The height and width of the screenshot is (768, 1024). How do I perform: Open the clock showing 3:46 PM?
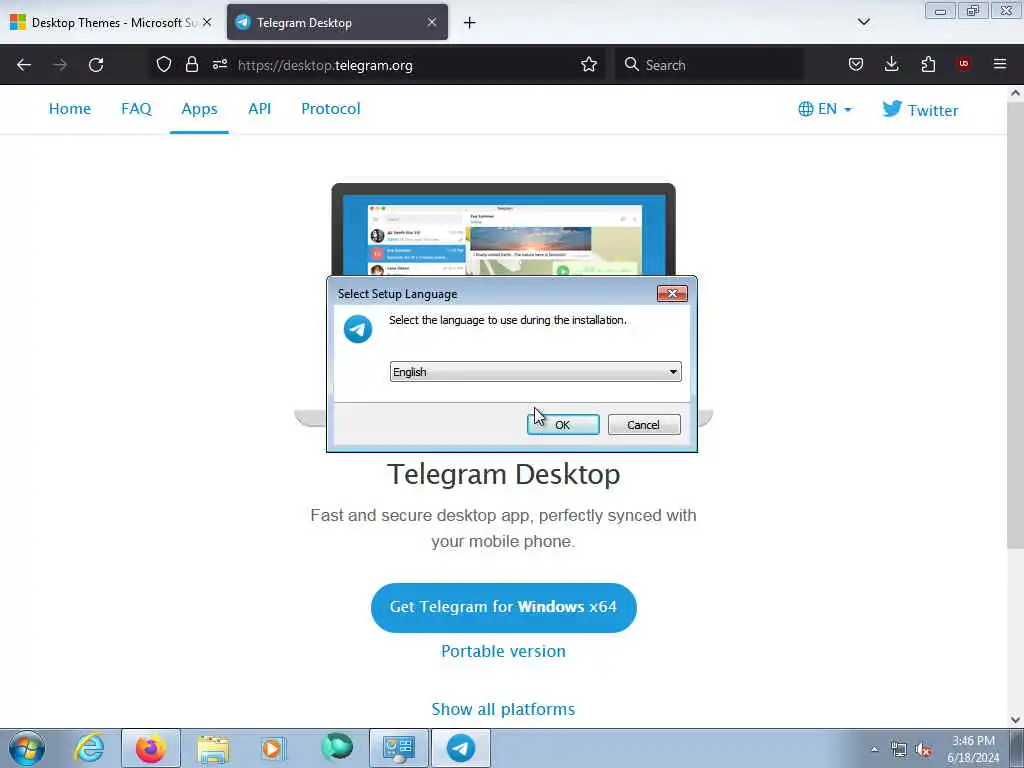click(x=974, y=749)
